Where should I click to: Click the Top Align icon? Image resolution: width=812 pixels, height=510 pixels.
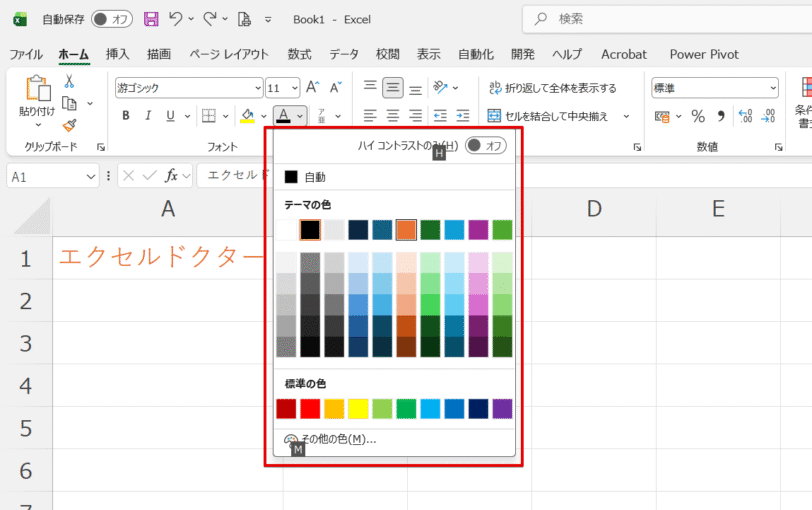370,86
